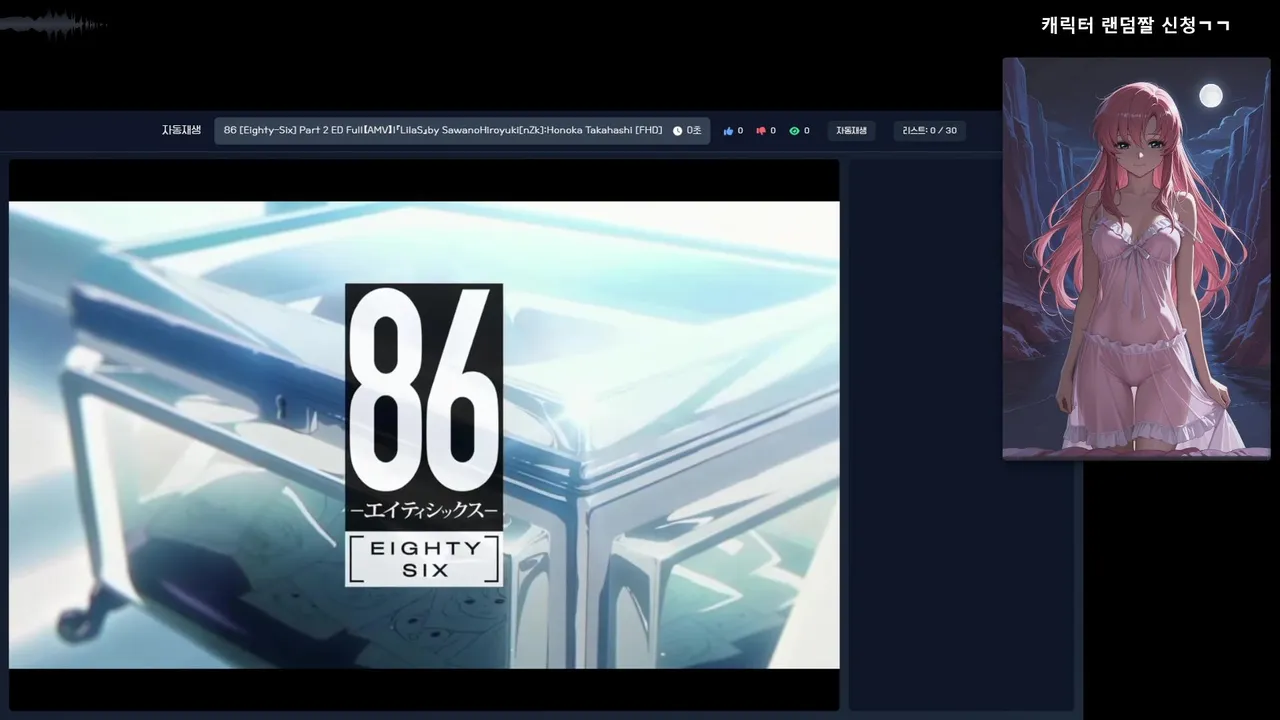Click the thumbs-down dislike icon

761,131
